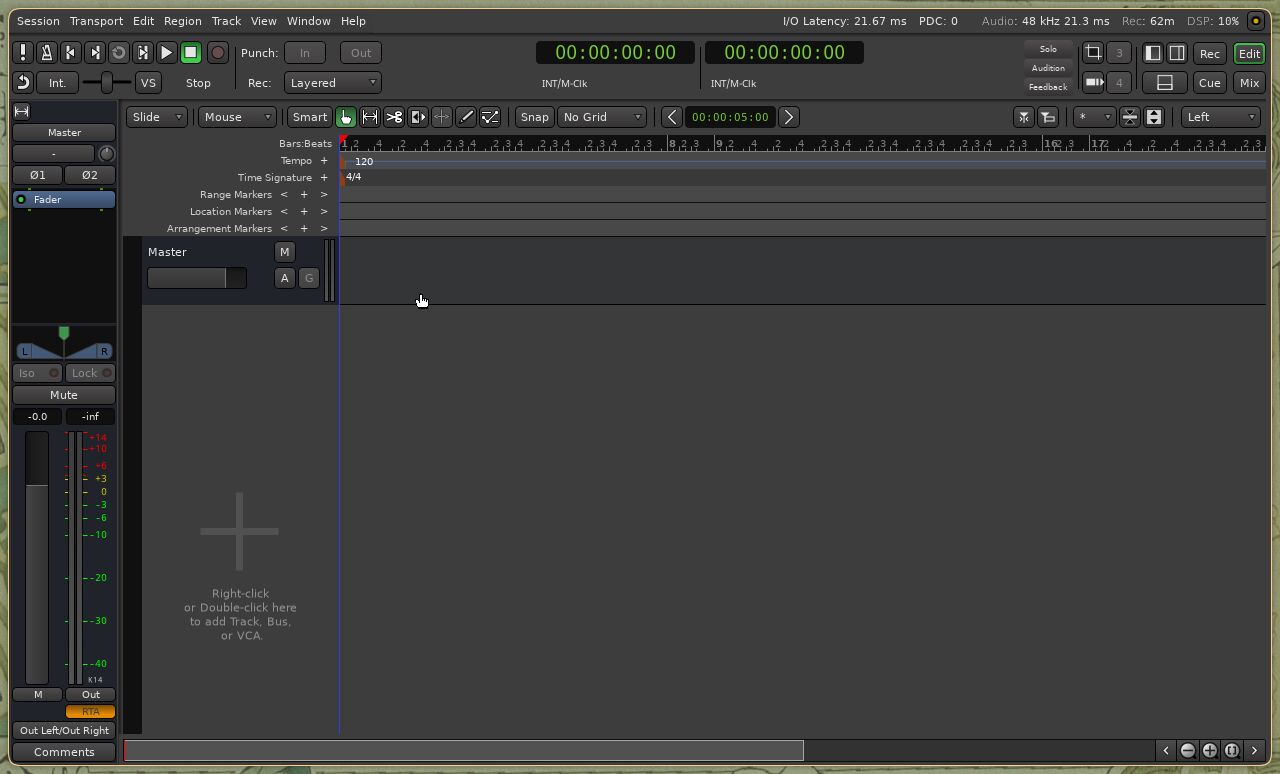Image resolution: width=1280 pixels, height=774 pixels.
Task: Click the orange RTA button
Action: click(x=90, y=712)
